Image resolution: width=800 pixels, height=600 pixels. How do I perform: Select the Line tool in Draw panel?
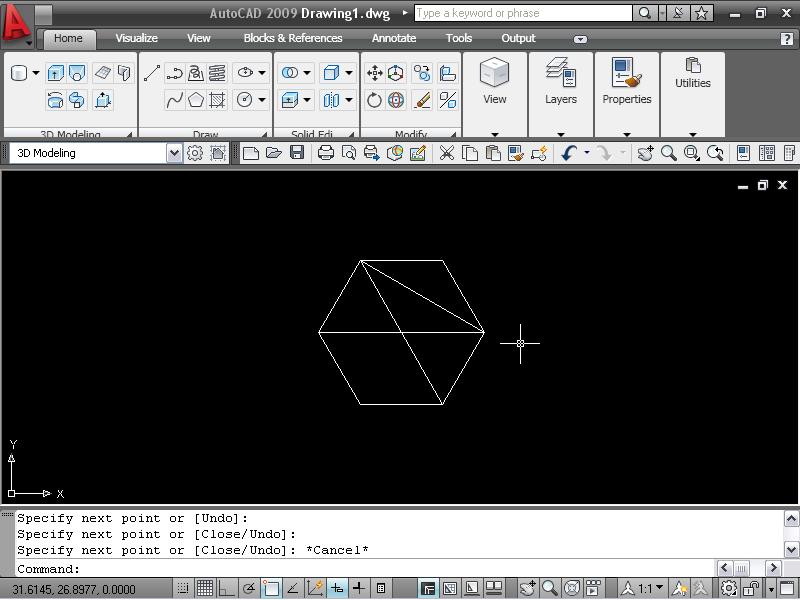tap(152, 73)
